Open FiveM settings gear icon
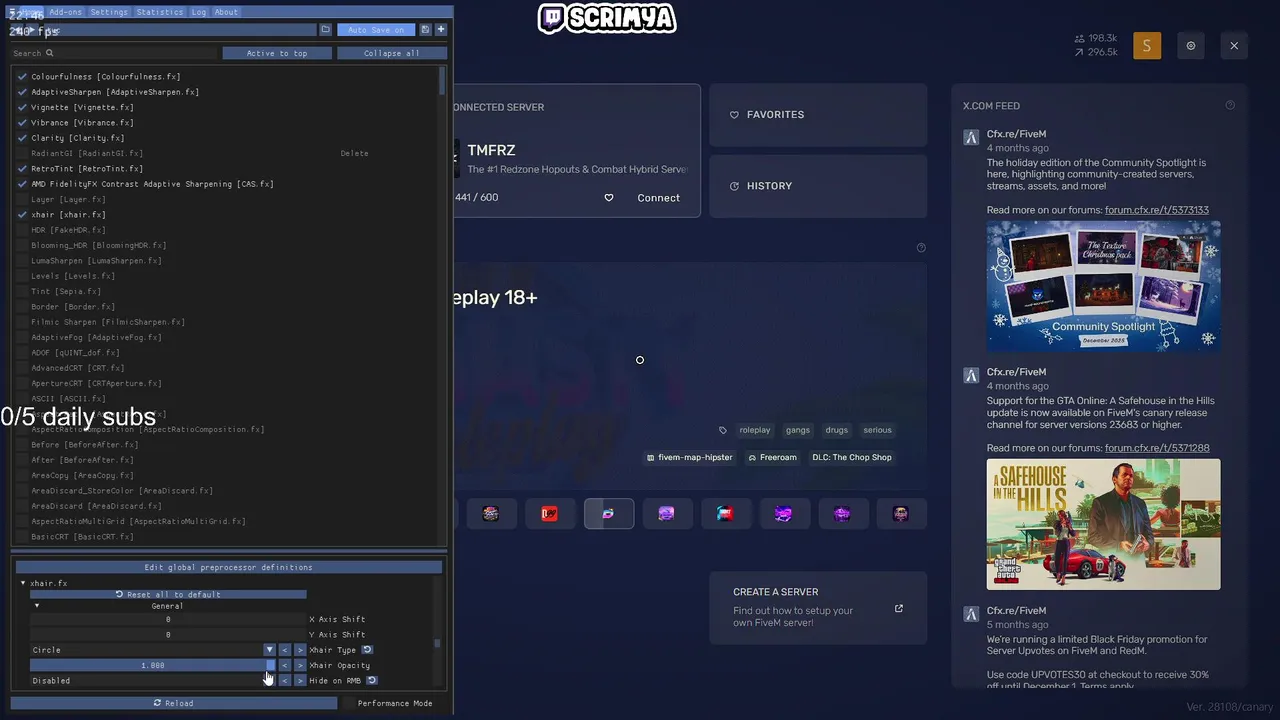This screenshot has height=720, width=1280. tap(1191, 46)
